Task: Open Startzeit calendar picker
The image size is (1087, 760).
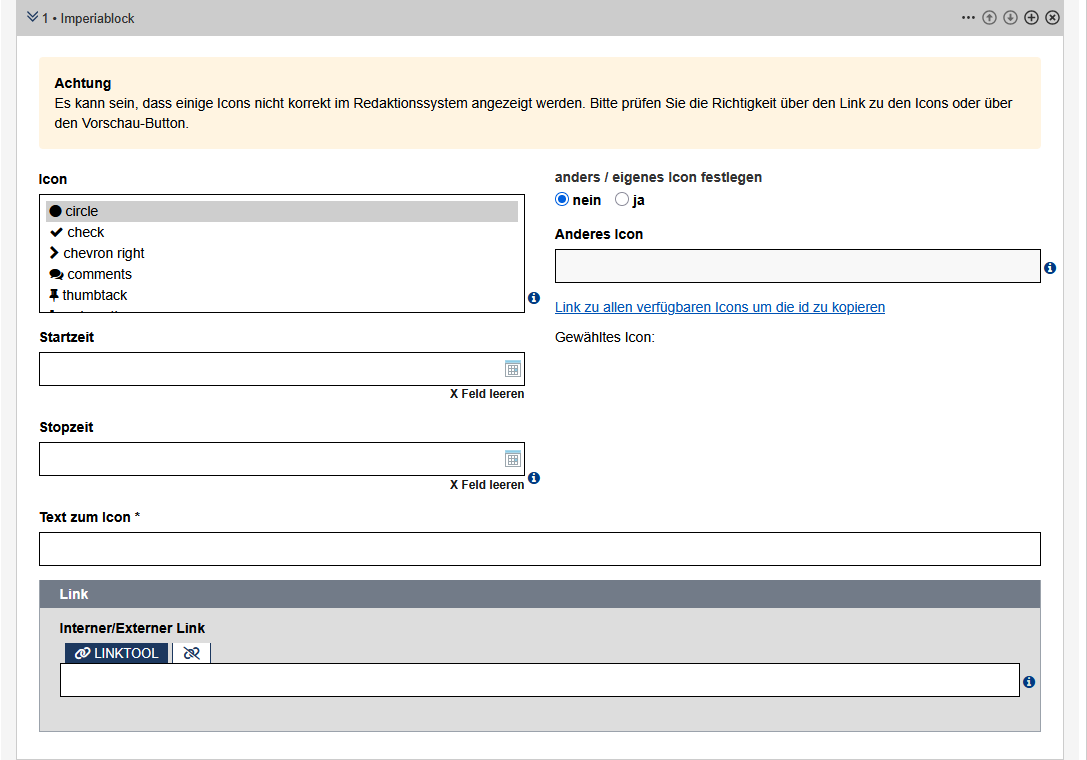Action: coord(513,369)
